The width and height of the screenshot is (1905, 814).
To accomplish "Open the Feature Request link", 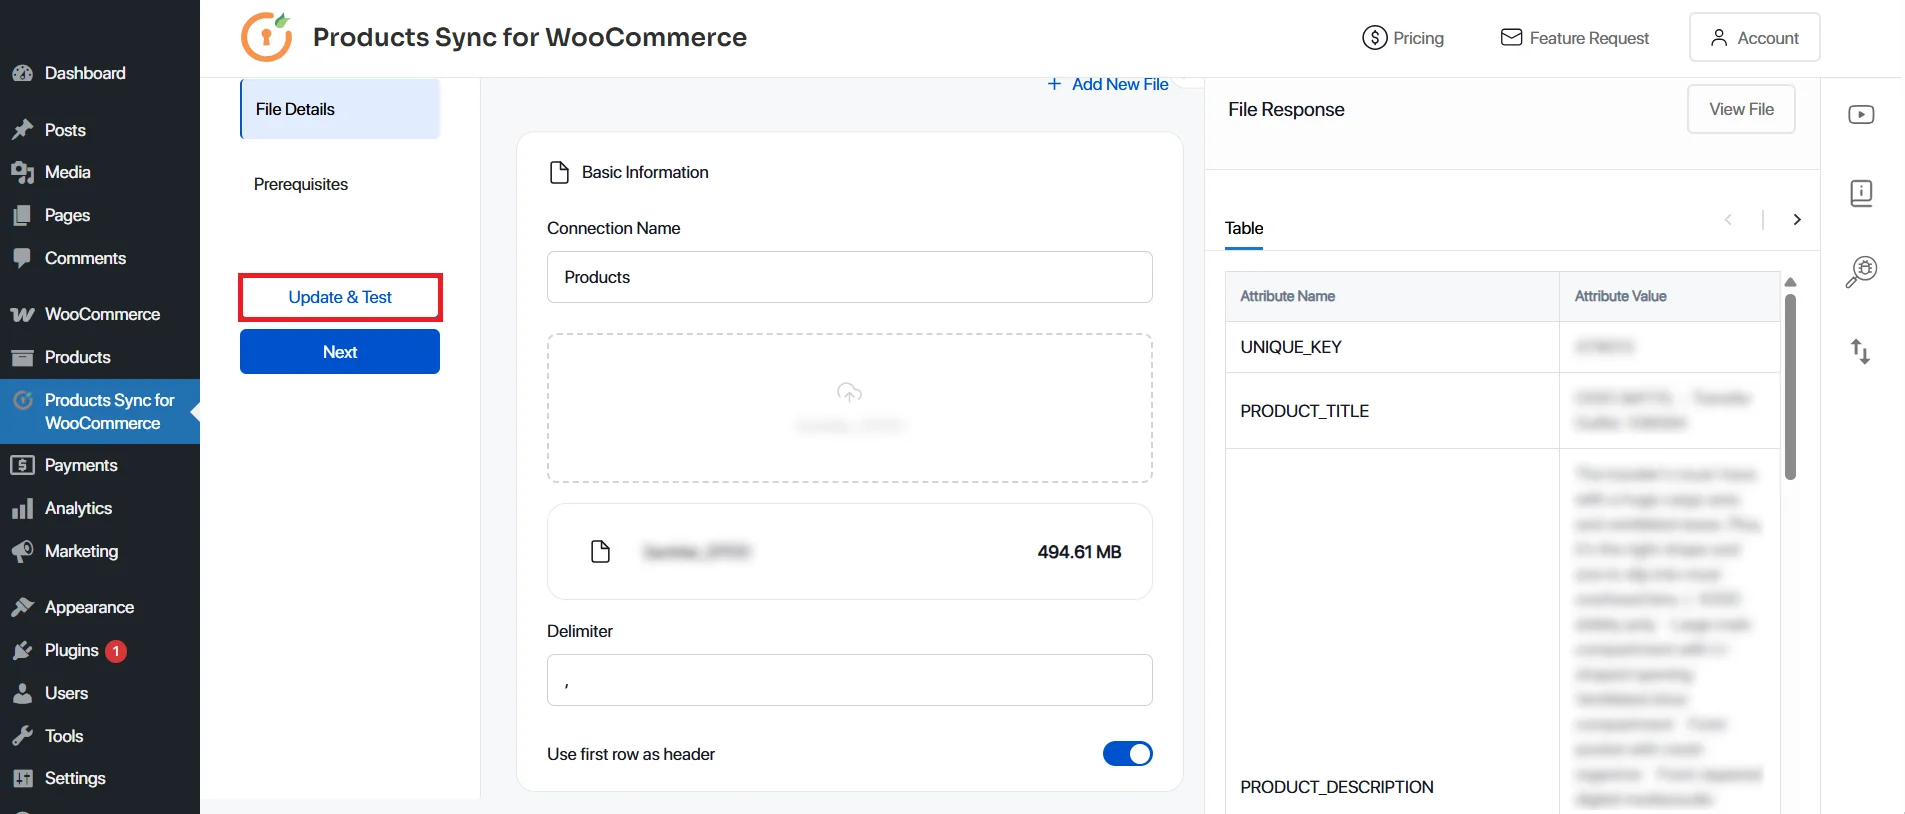I will (x=1575, y=38).
